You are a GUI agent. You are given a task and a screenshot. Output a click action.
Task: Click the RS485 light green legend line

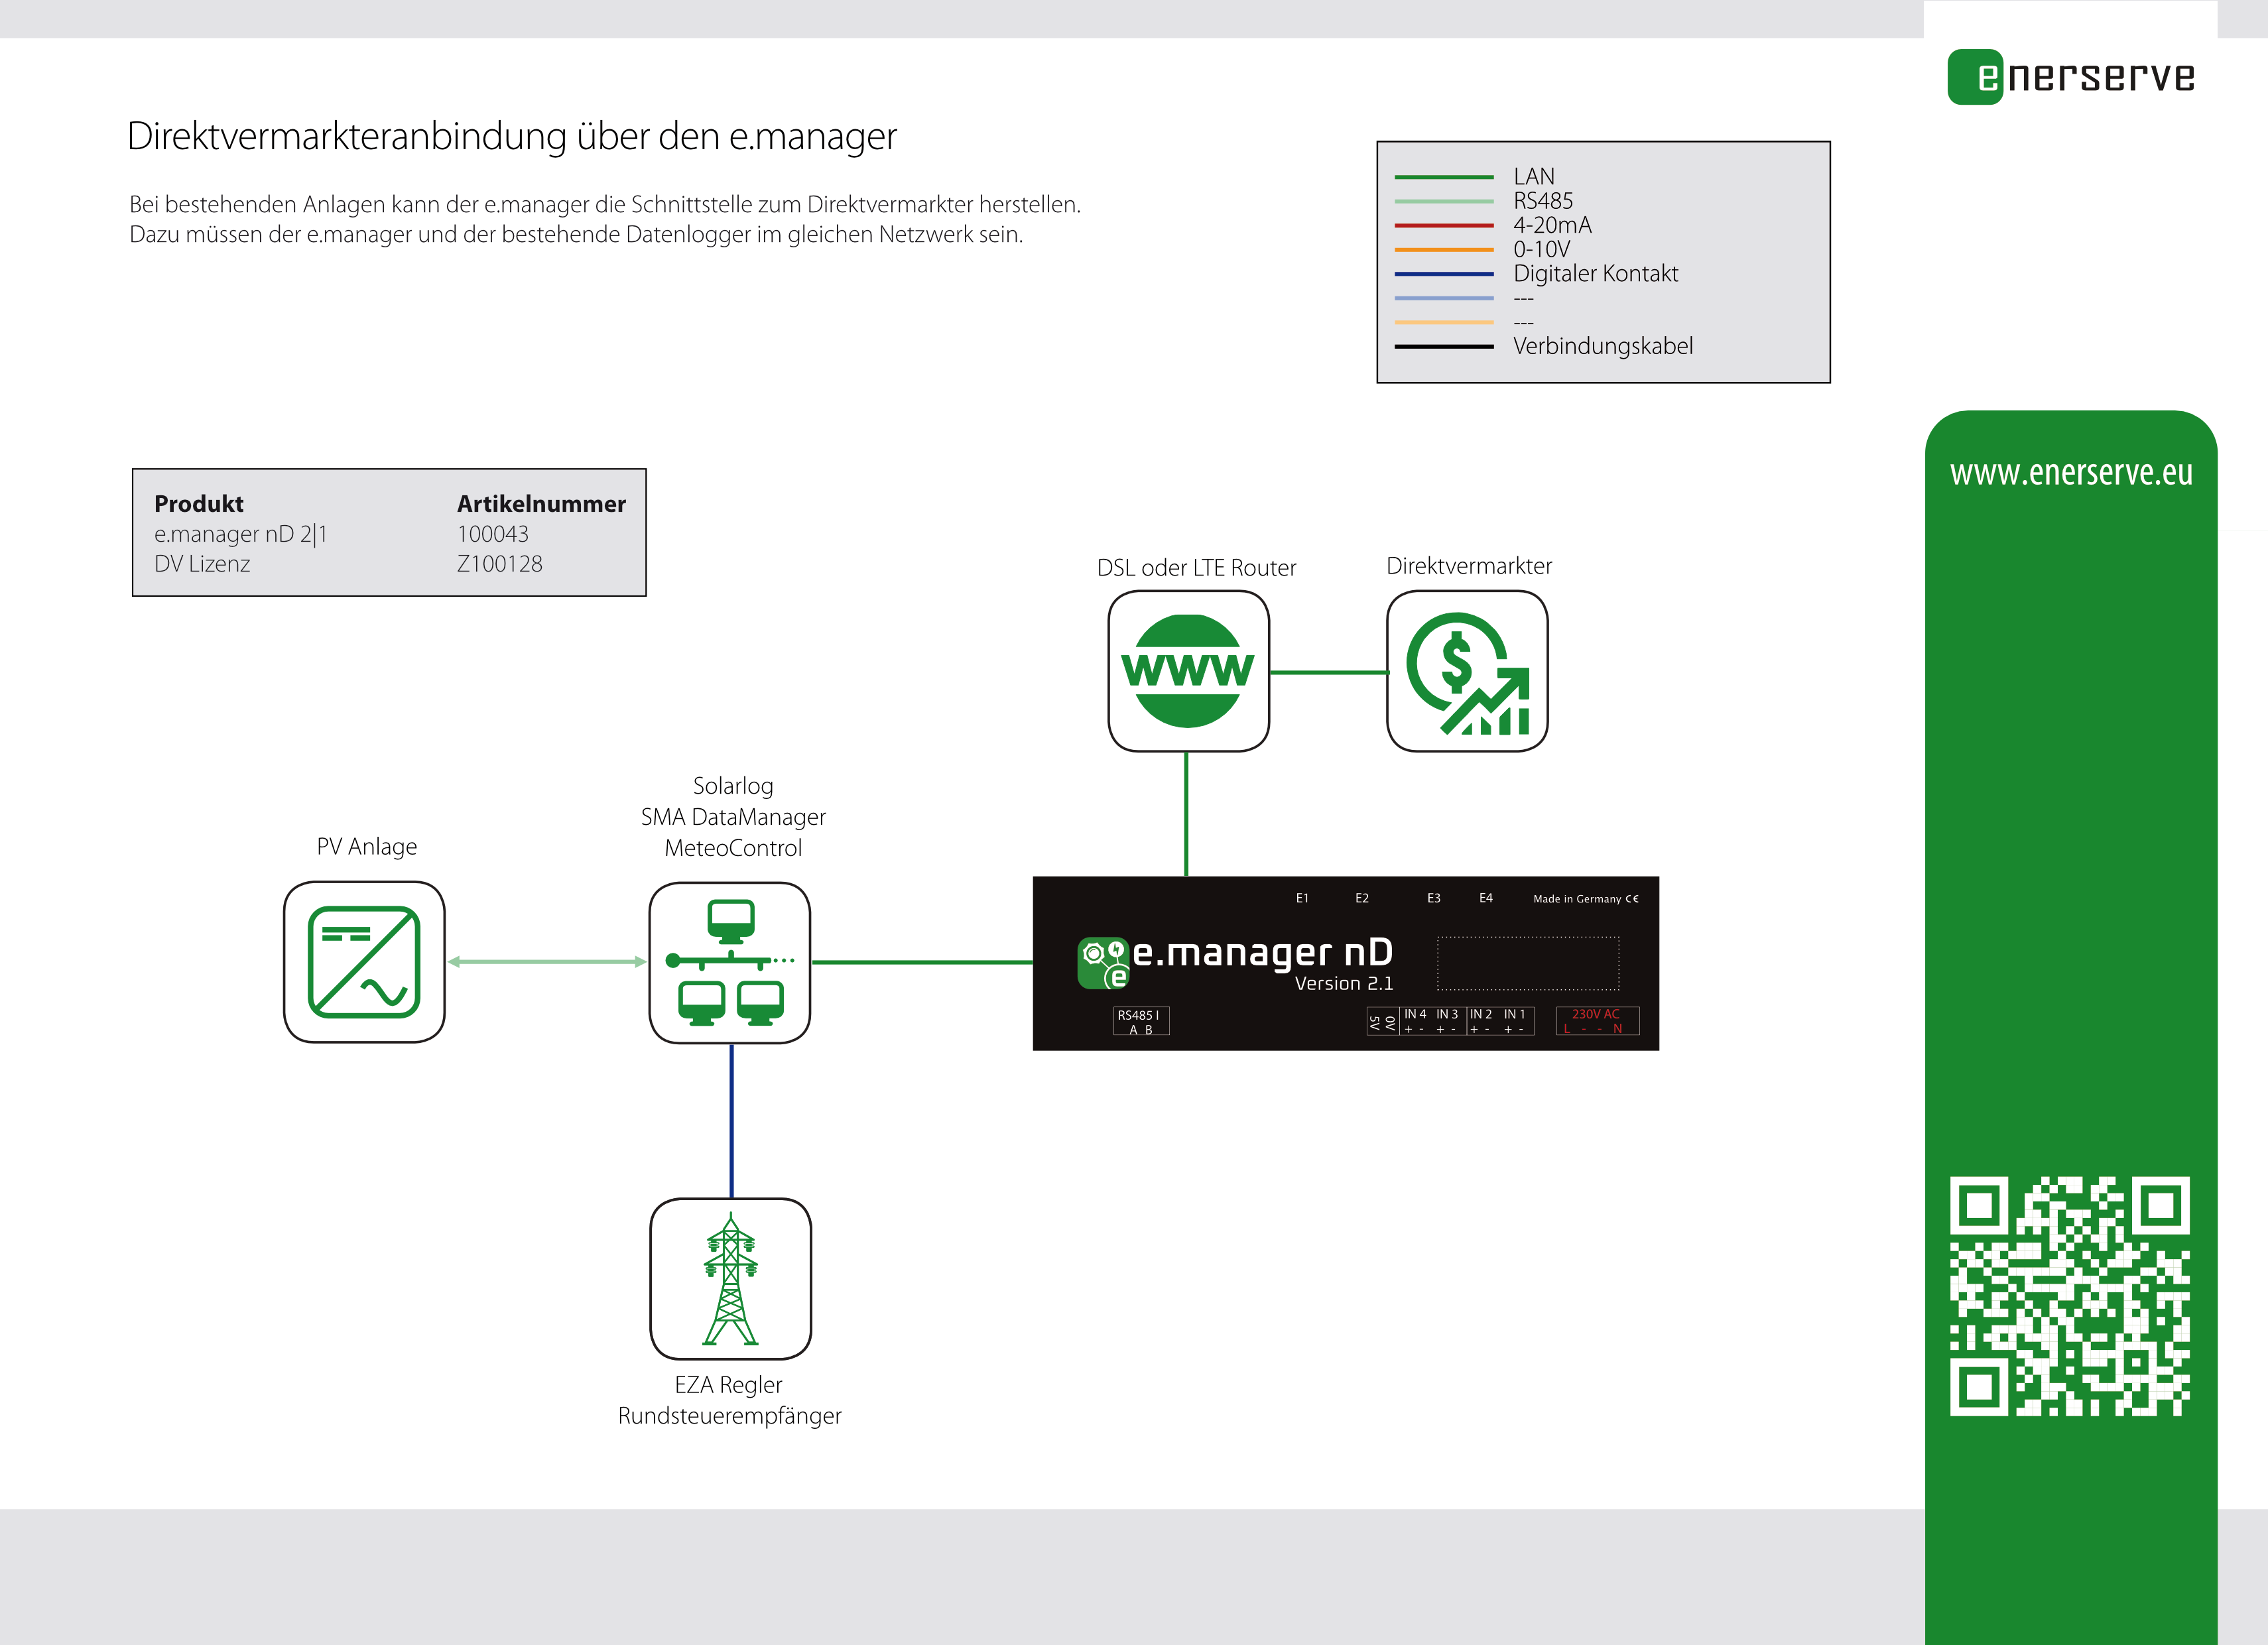(1444, 201)
